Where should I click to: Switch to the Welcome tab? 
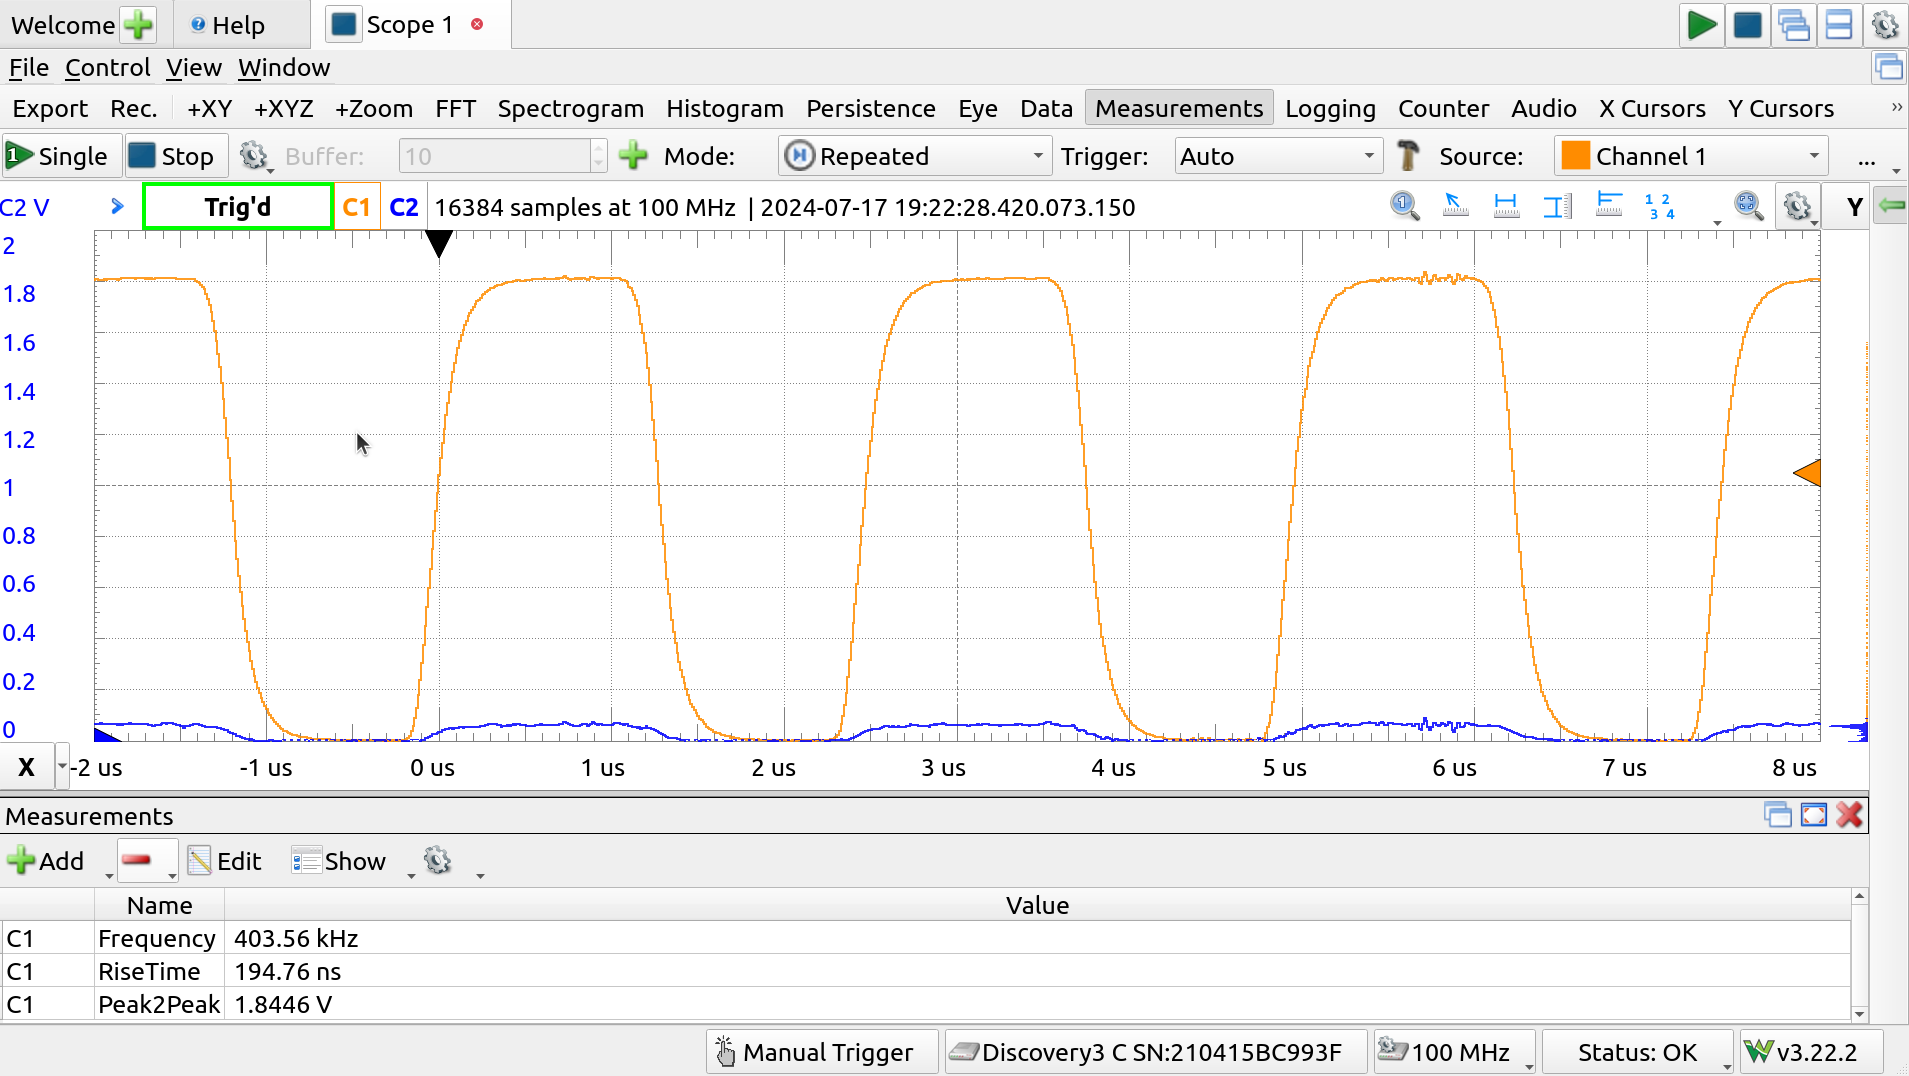[63, 25]
